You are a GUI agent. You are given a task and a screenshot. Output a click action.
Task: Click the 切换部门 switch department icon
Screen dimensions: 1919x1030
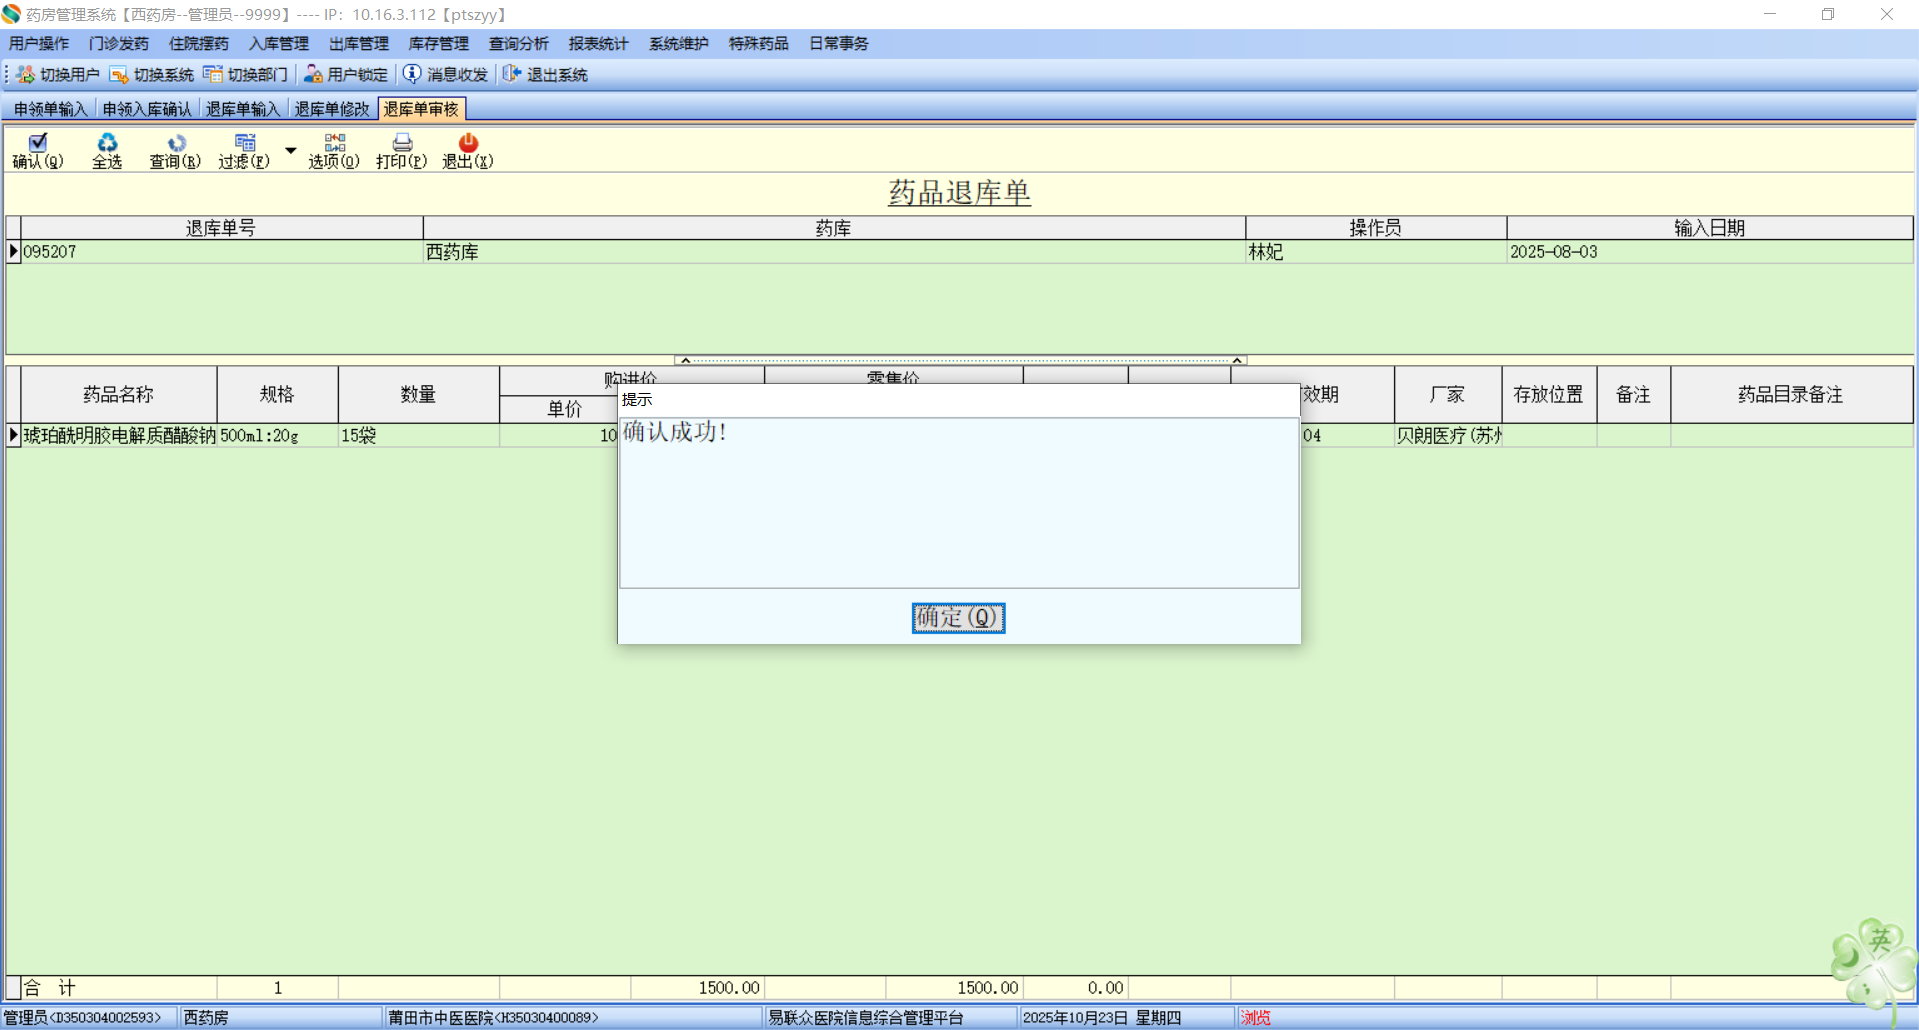pyautogui.click(x=213, y=75)
